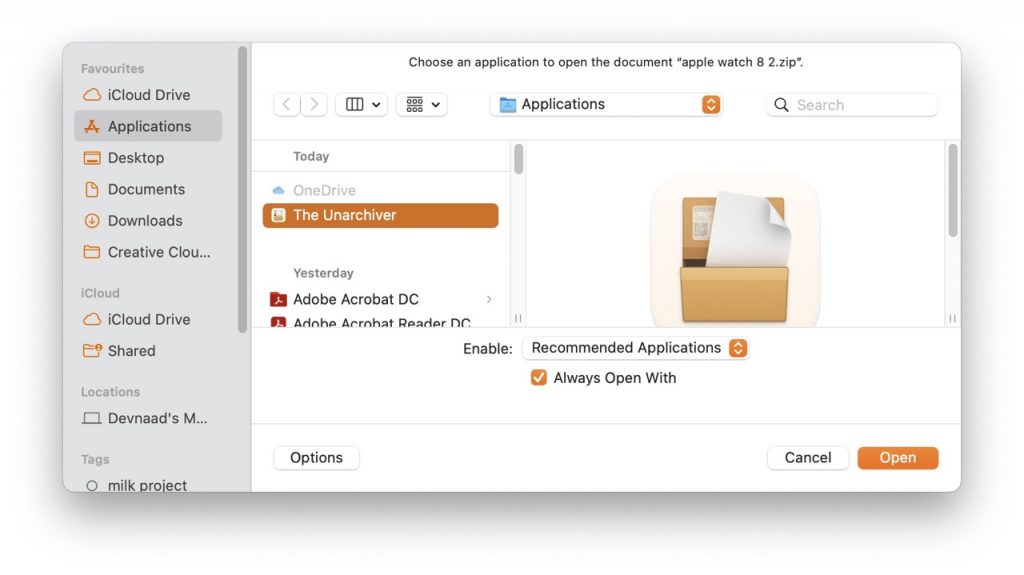Click the Desktop icon in the sidebar
The height and width of the screenshot is (575, 1024).
point(92,157)
